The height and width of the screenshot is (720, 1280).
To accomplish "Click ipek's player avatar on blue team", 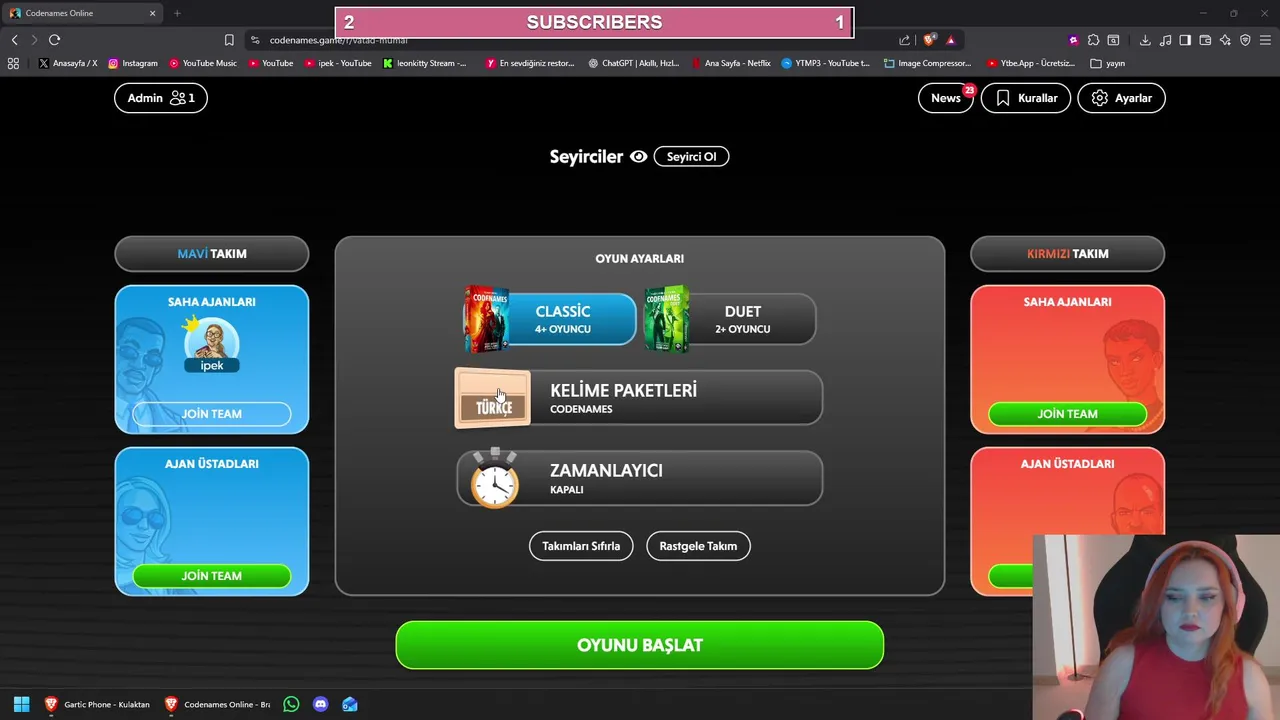I will [x=212, y=342].
